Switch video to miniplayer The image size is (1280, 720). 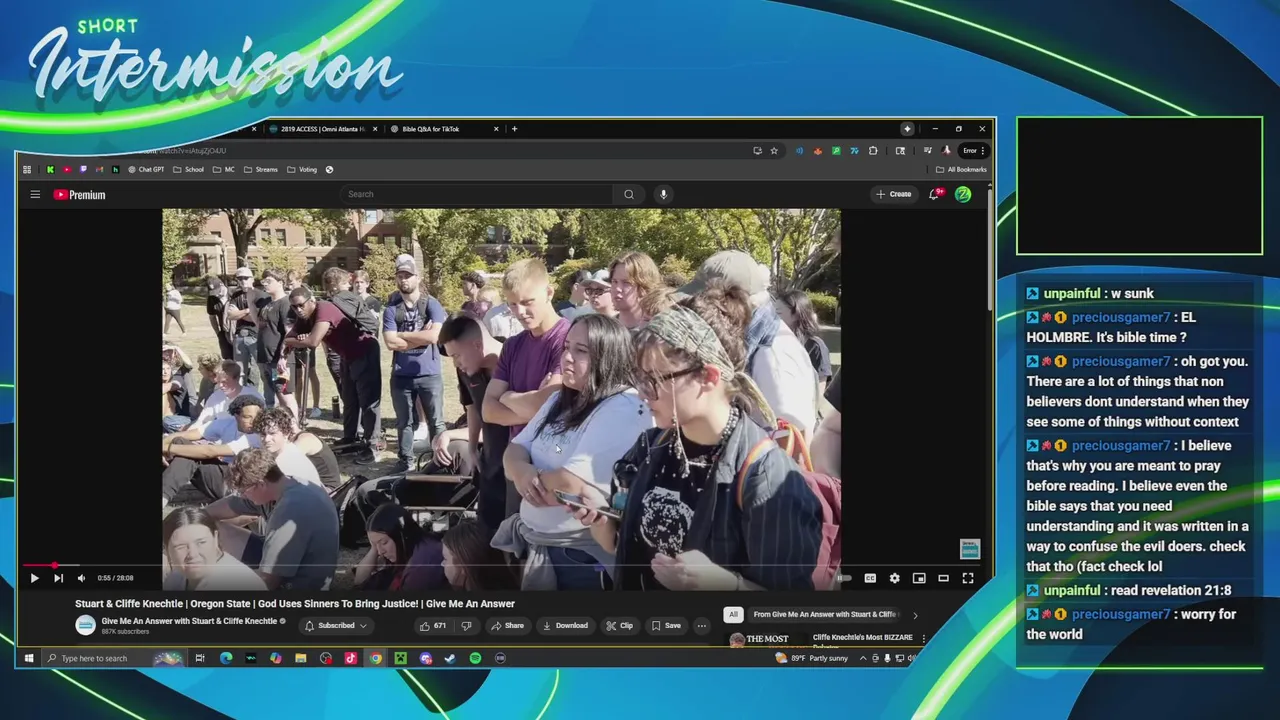[x=919, y=578]
